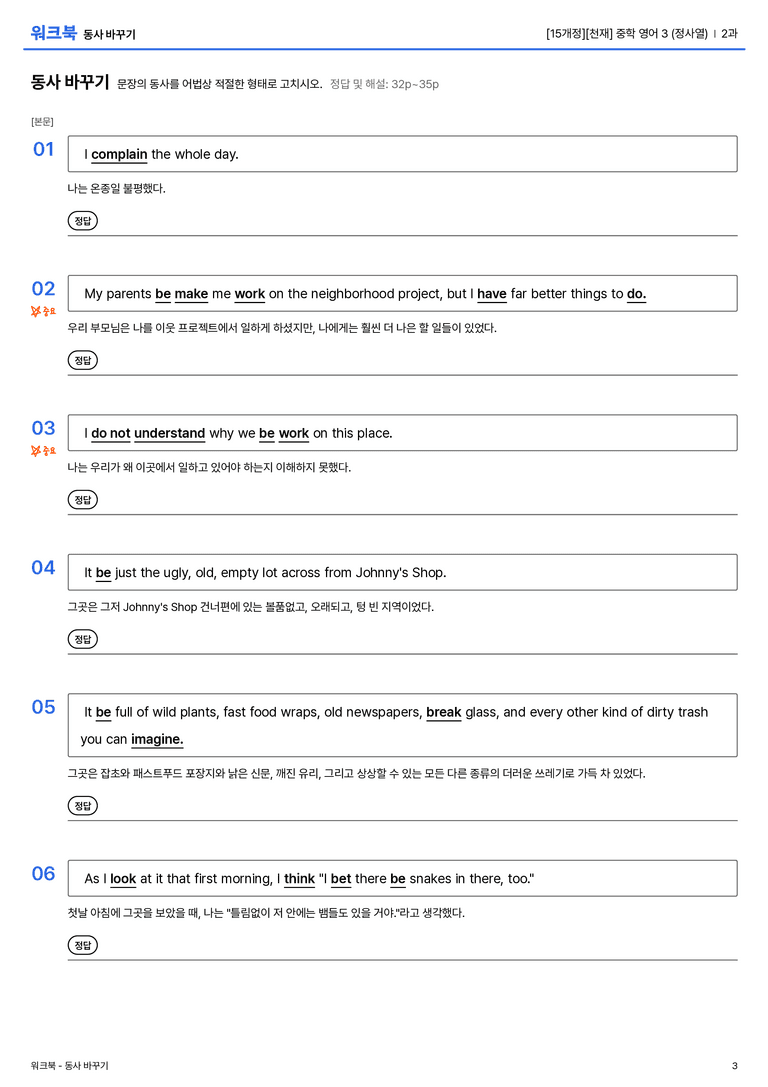Click the 정답 badge under question 03
Screen dimensions: 768x1087
[82, 499]
